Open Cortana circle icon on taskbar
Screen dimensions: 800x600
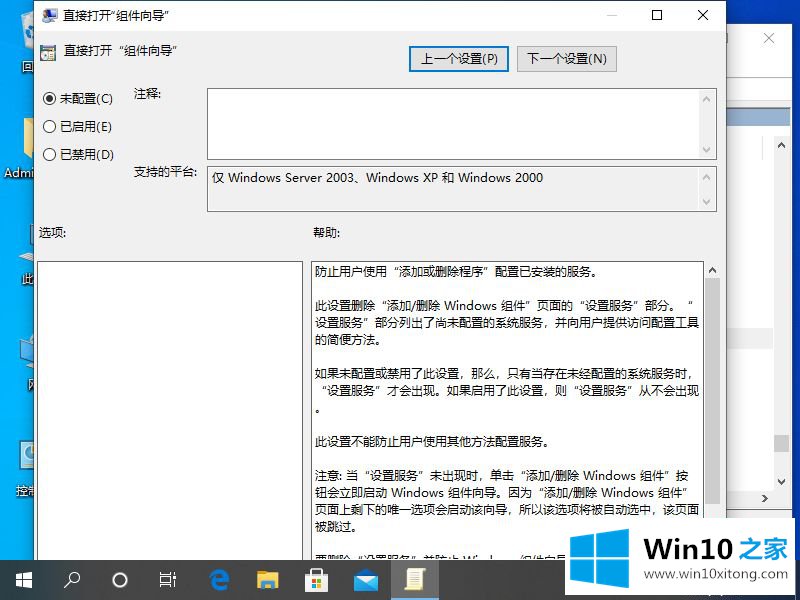pos(120,580)
